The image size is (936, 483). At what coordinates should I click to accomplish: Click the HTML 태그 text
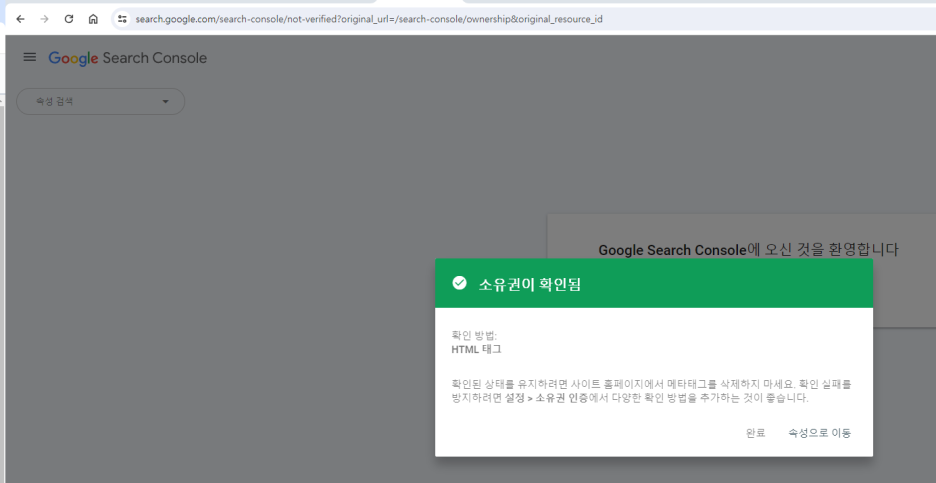(x=476, y=350)
